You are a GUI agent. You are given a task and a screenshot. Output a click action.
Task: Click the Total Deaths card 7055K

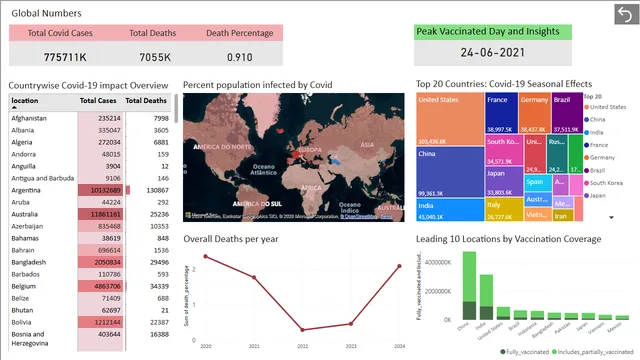point(155,57)
